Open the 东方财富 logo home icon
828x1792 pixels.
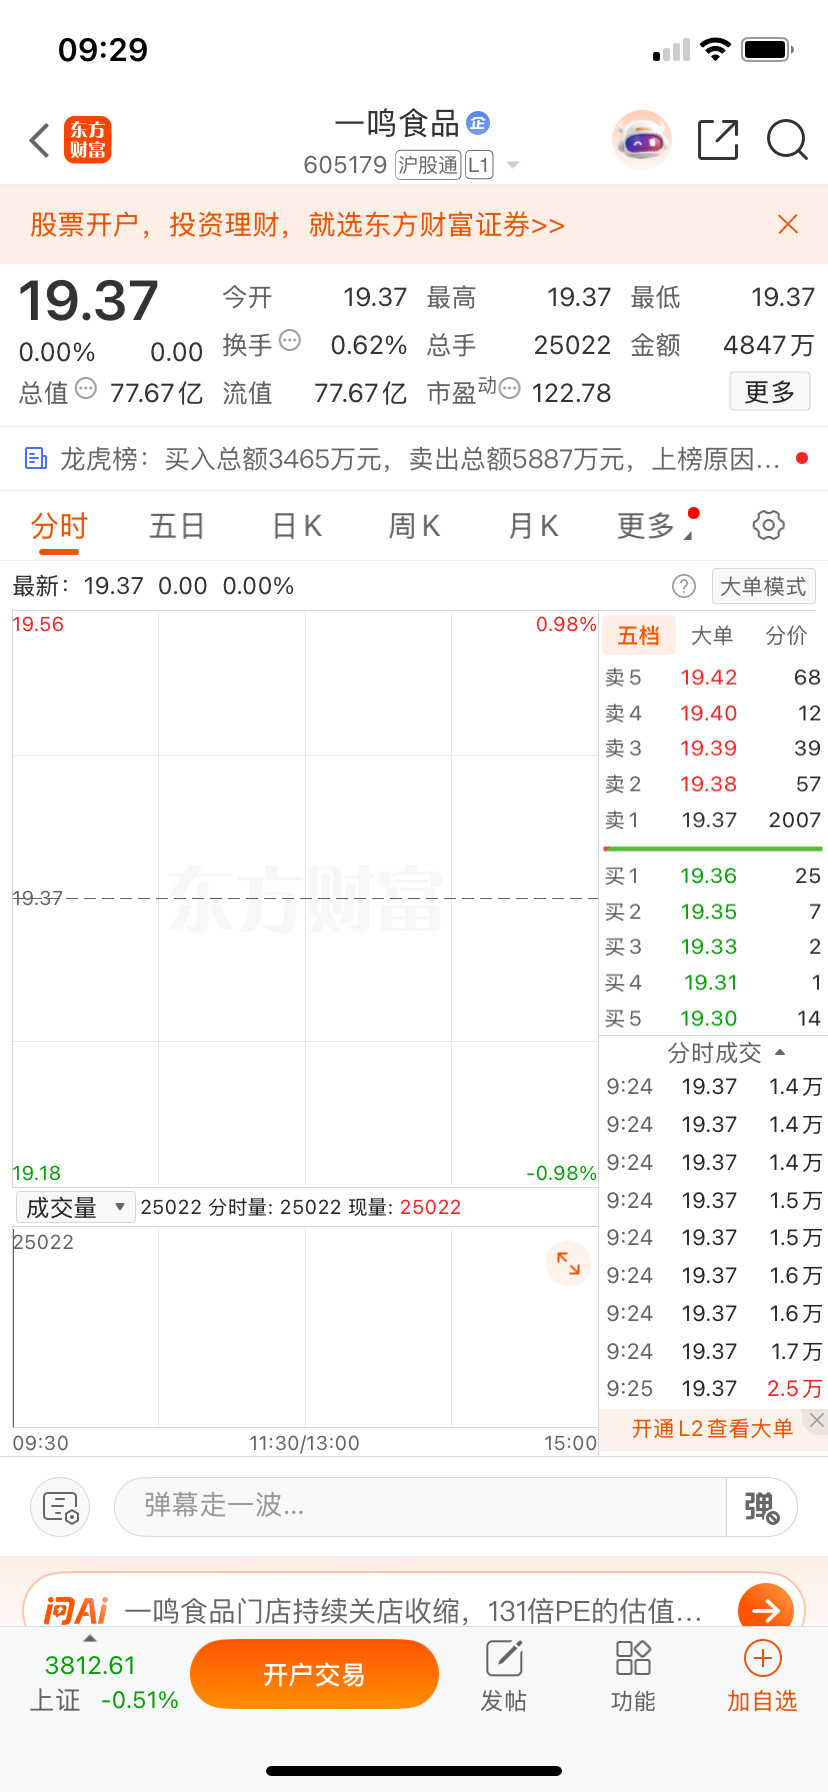click(88, 140)
